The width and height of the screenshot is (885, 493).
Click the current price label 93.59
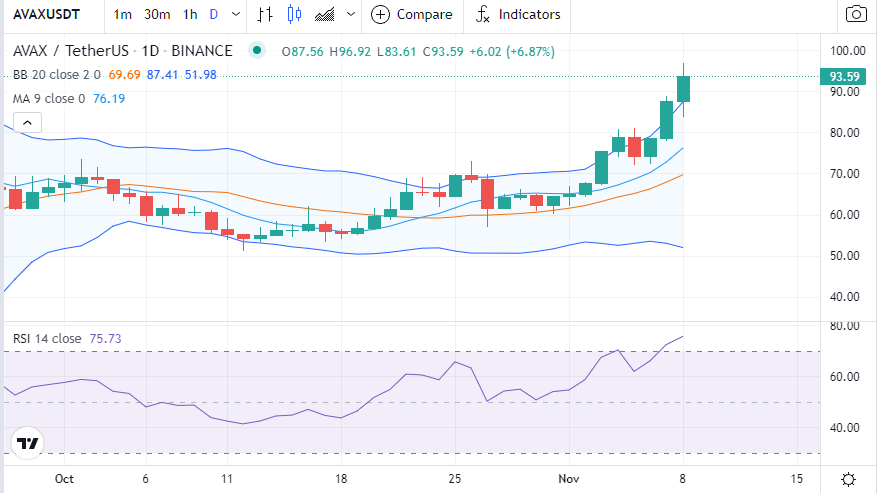click(843, 76)
